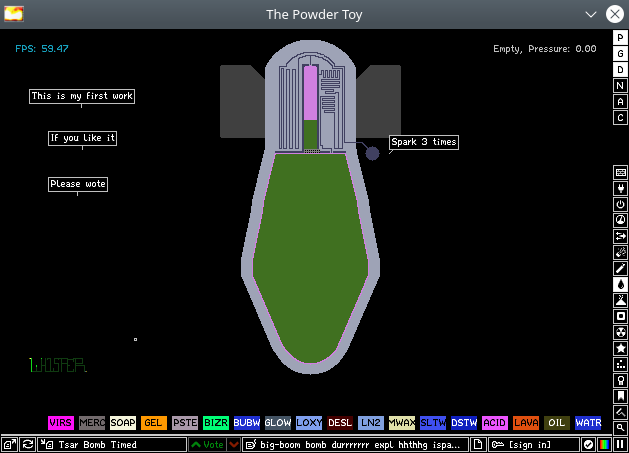The width and height of the screenshot is (629, 453).
Task: Click the 'If you like it' sign
Action: (x=82, y=138)
